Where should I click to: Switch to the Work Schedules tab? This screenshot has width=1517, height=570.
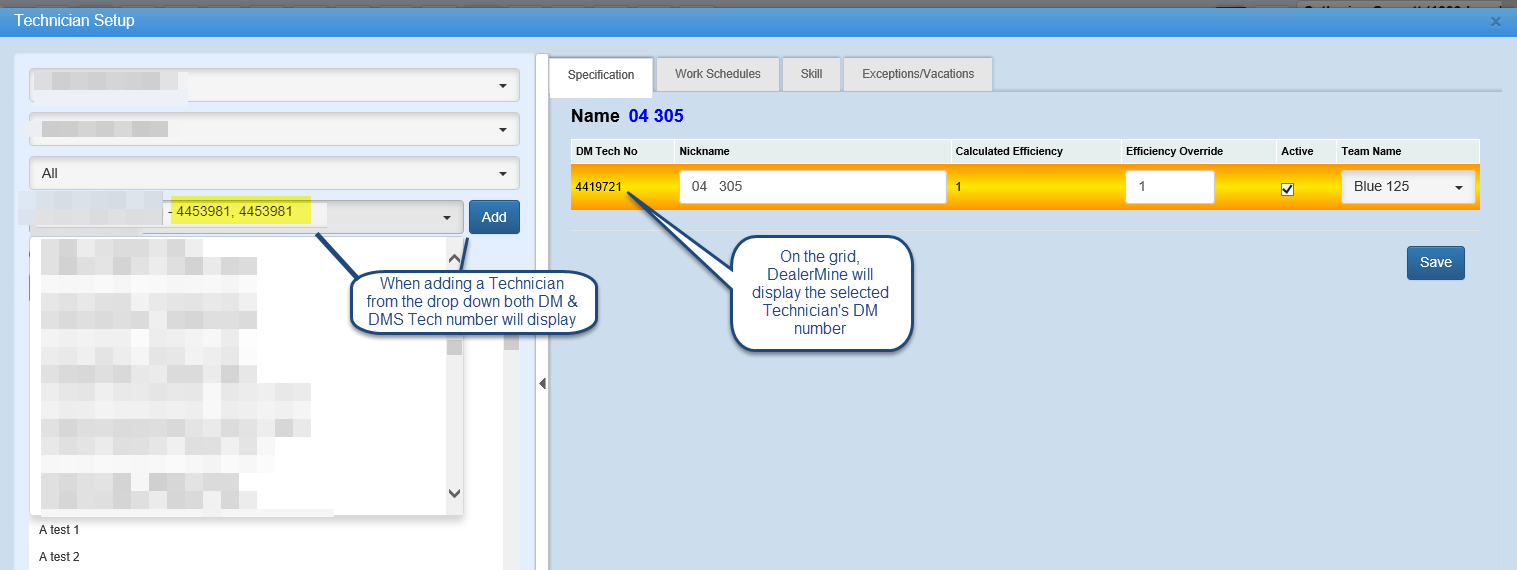tap(717, 74)
